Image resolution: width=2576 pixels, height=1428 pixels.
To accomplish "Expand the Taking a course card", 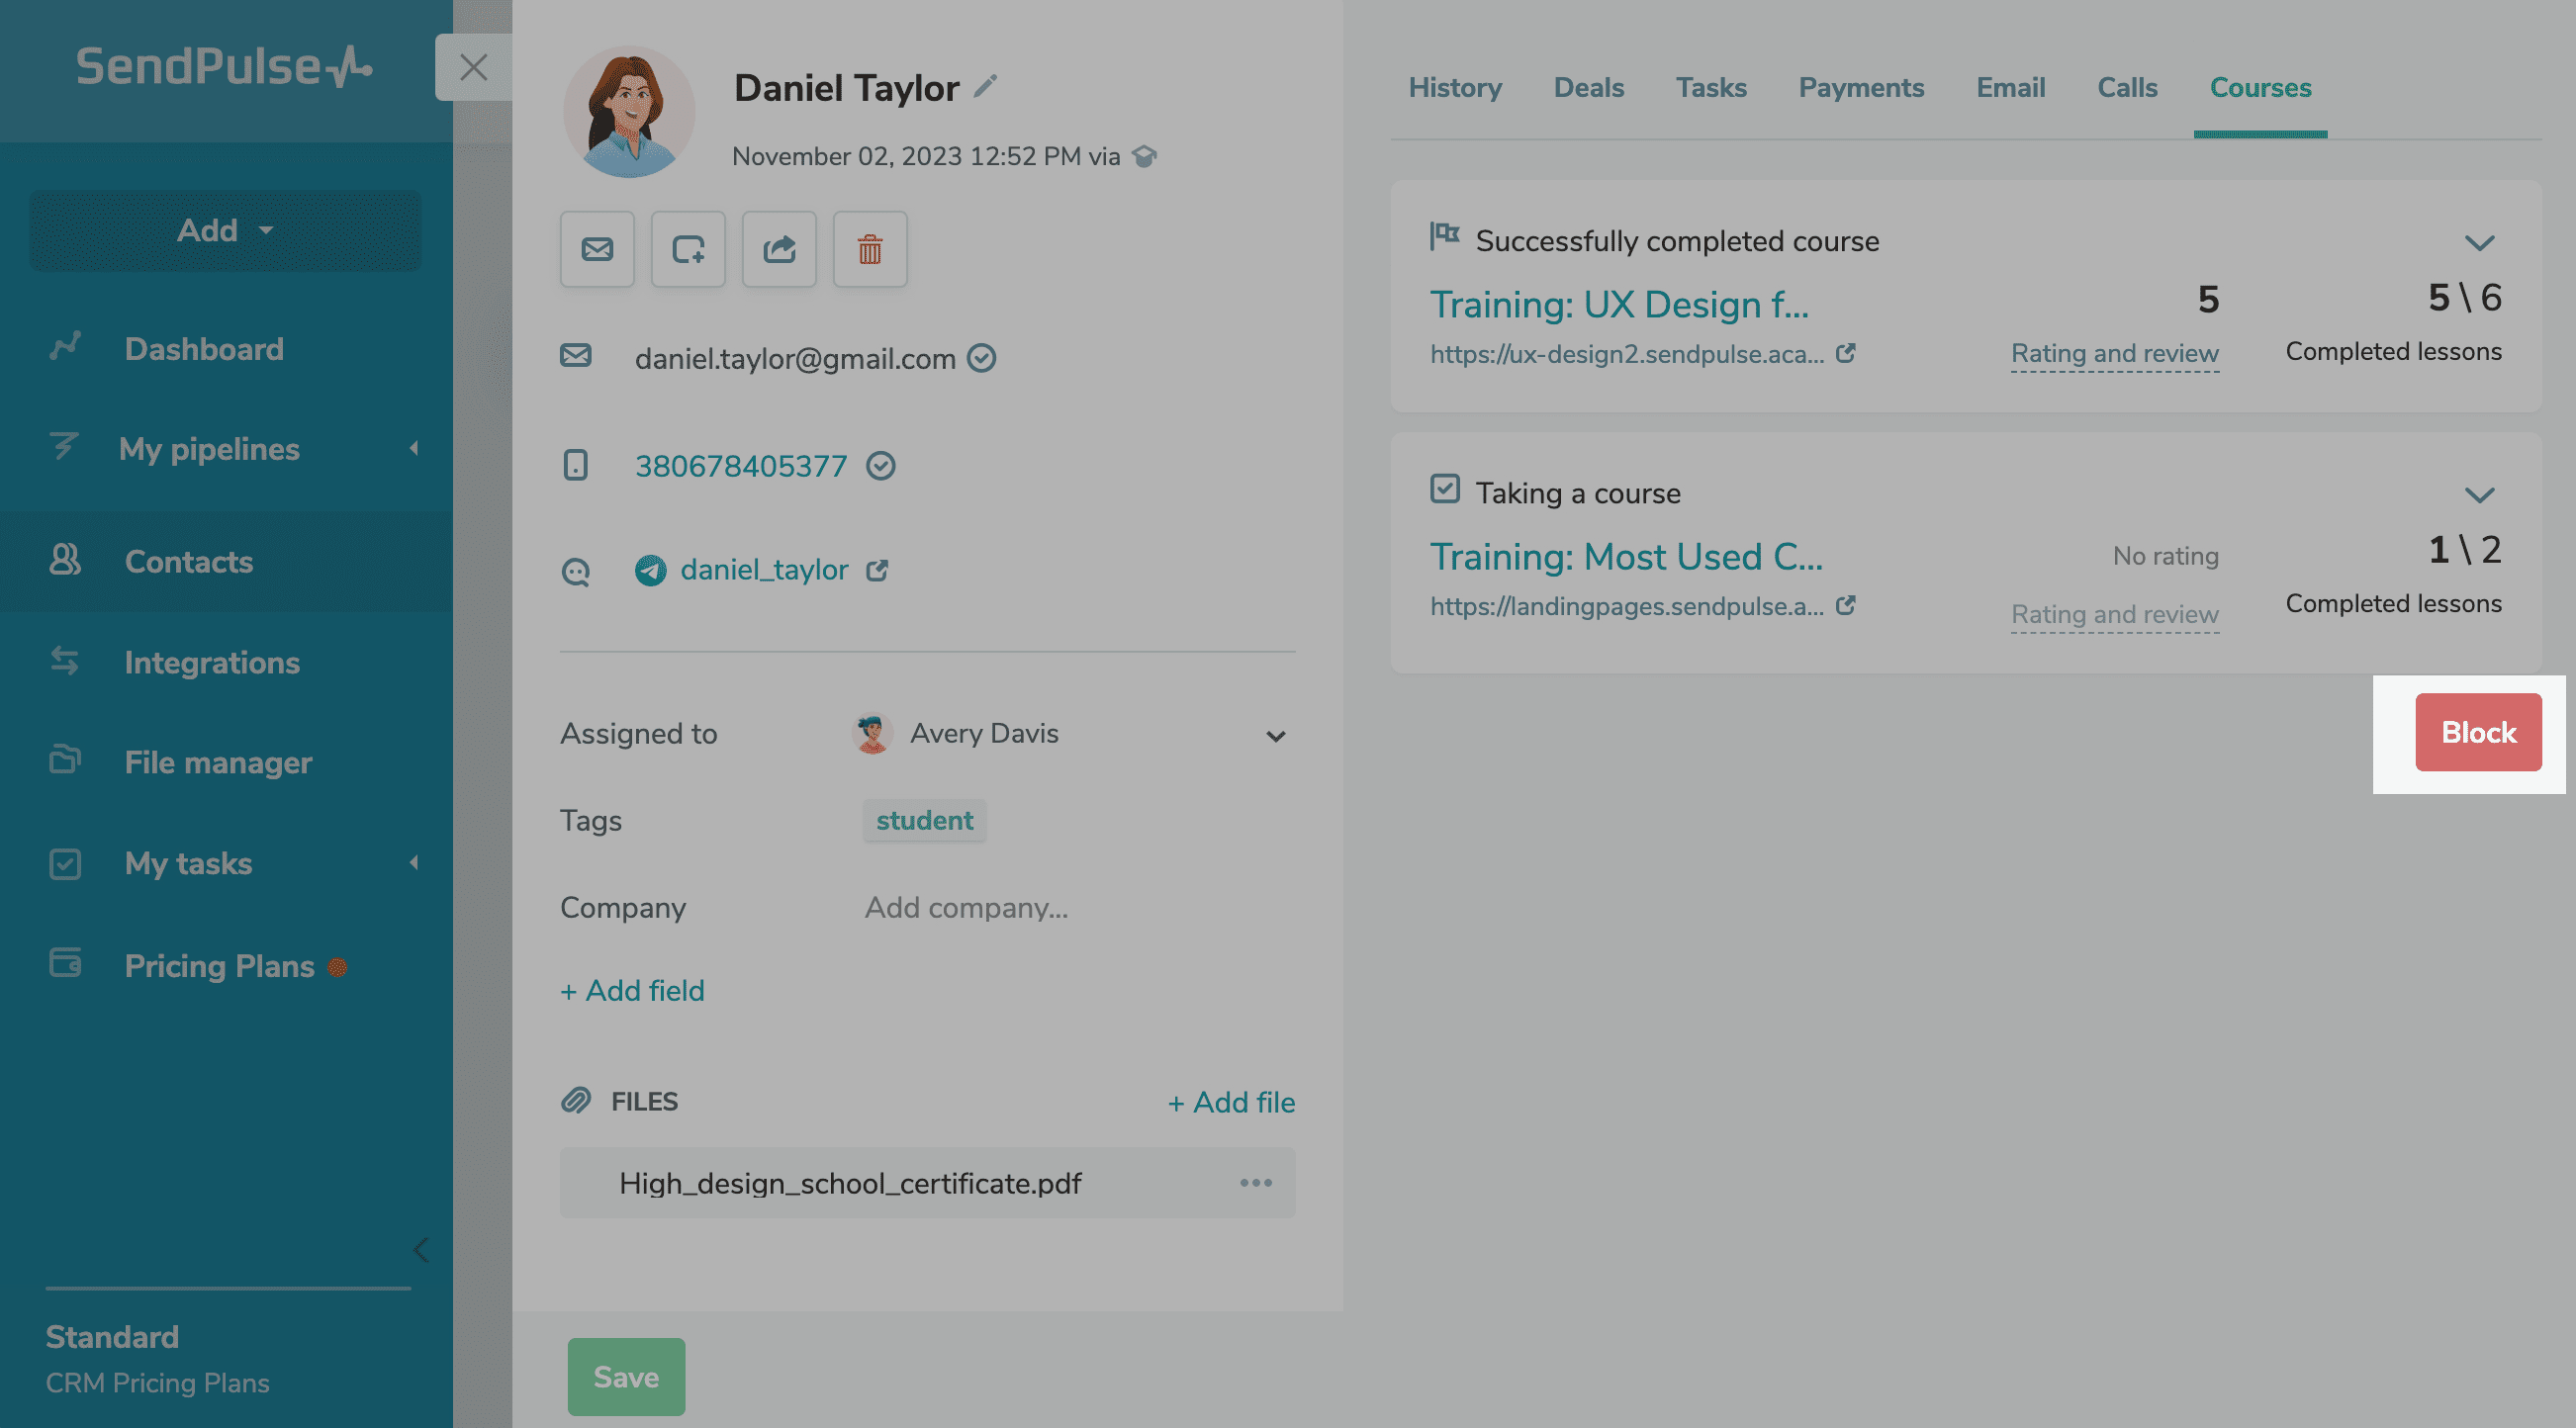I will click(x=2479, y=495).
